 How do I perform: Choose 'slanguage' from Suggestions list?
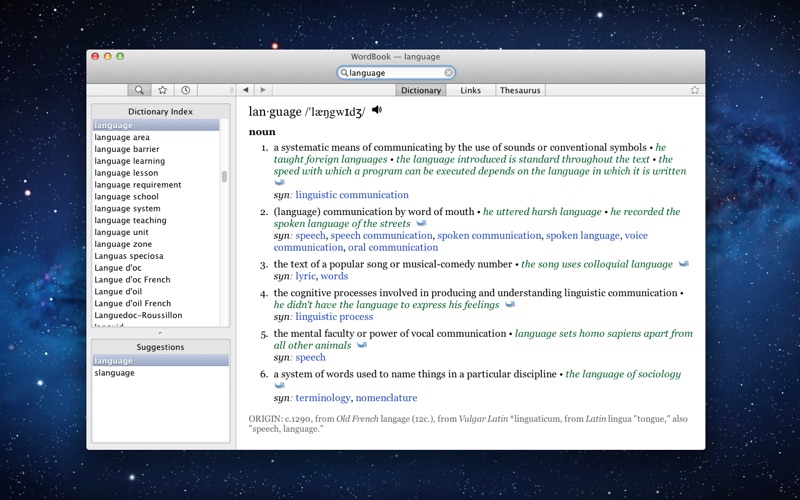click(115, 373)
